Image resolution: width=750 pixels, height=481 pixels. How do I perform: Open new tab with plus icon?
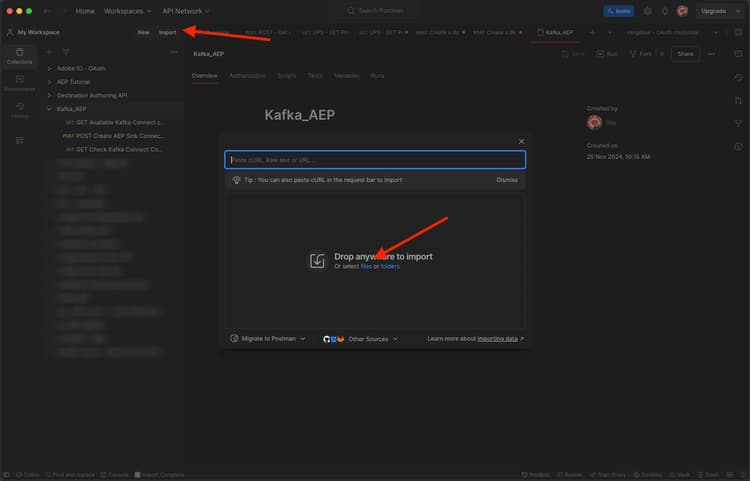pyautogui.click(x=592, y=33)
